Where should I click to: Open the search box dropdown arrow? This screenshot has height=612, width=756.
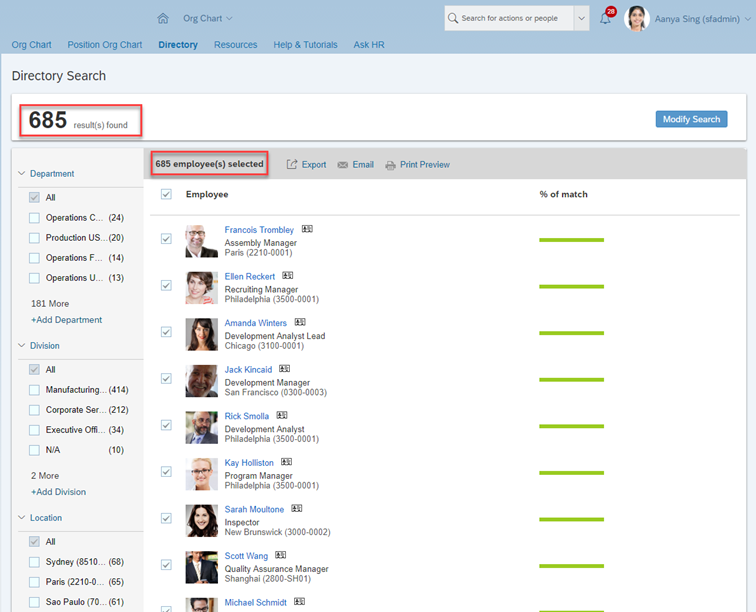[x=581, y=18]
